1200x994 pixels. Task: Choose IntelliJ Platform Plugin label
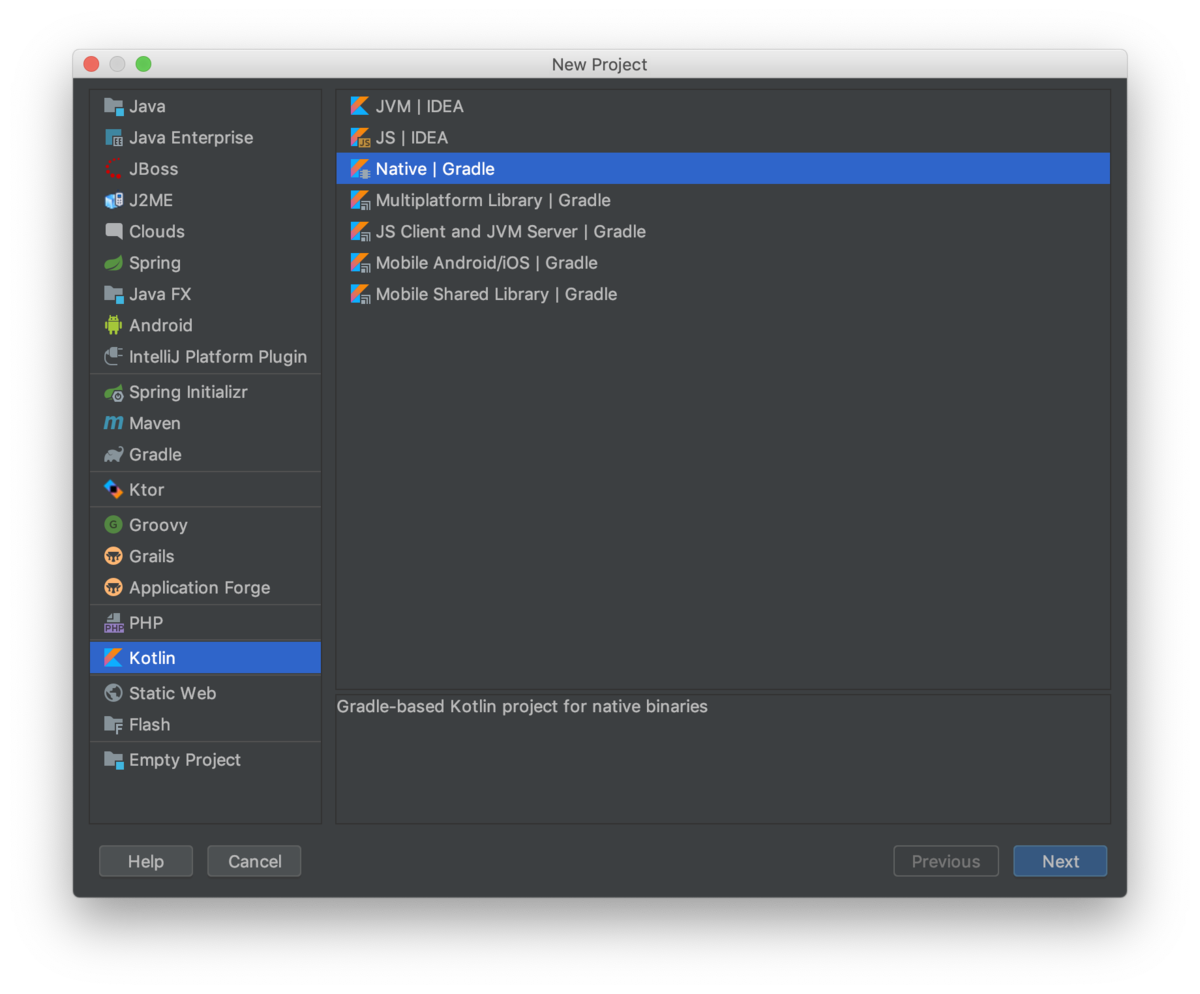click(x=218, y=357)
